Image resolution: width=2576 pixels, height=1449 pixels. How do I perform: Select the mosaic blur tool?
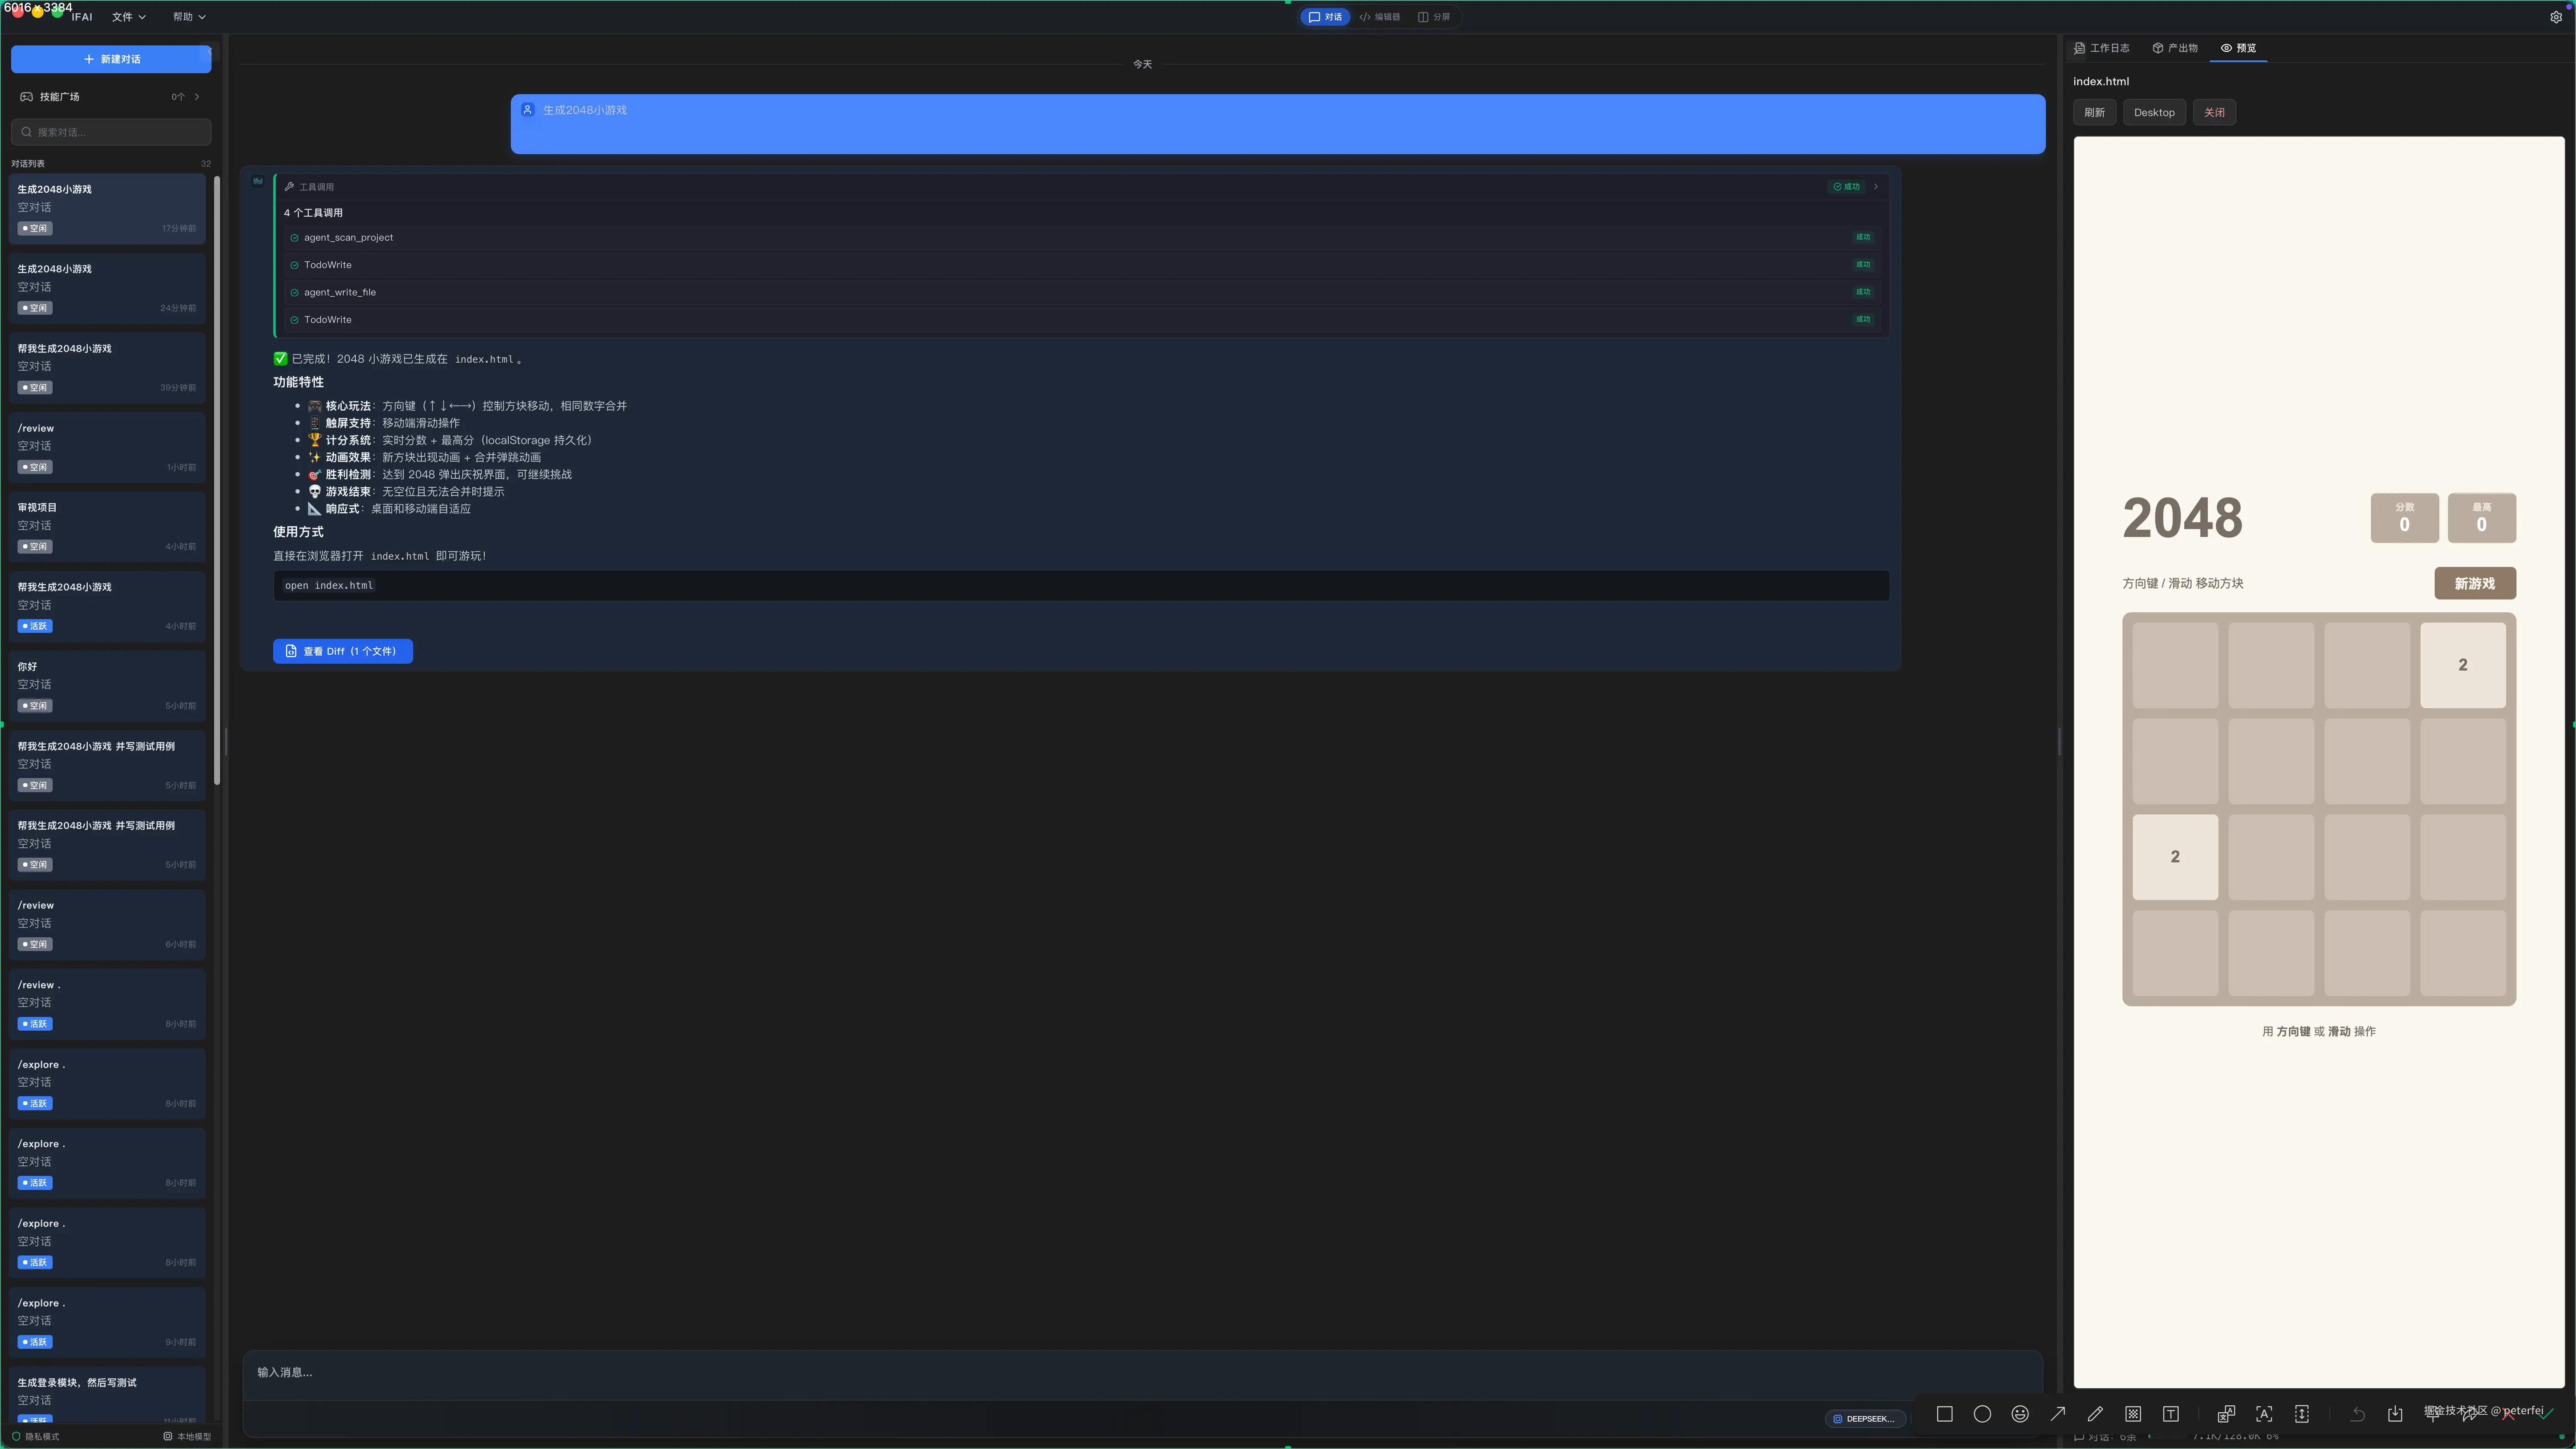coord(2133,1414)
